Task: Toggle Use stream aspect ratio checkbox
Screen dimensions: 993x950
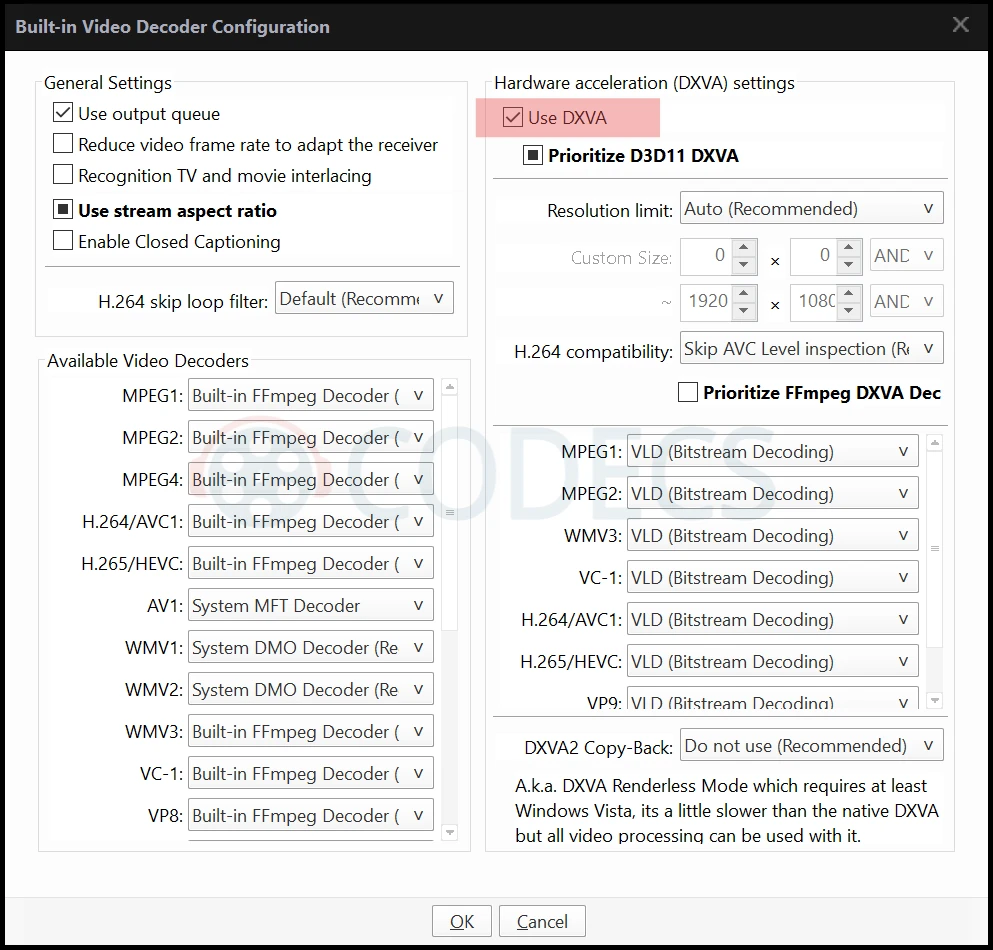Action: tap(63, 211)
